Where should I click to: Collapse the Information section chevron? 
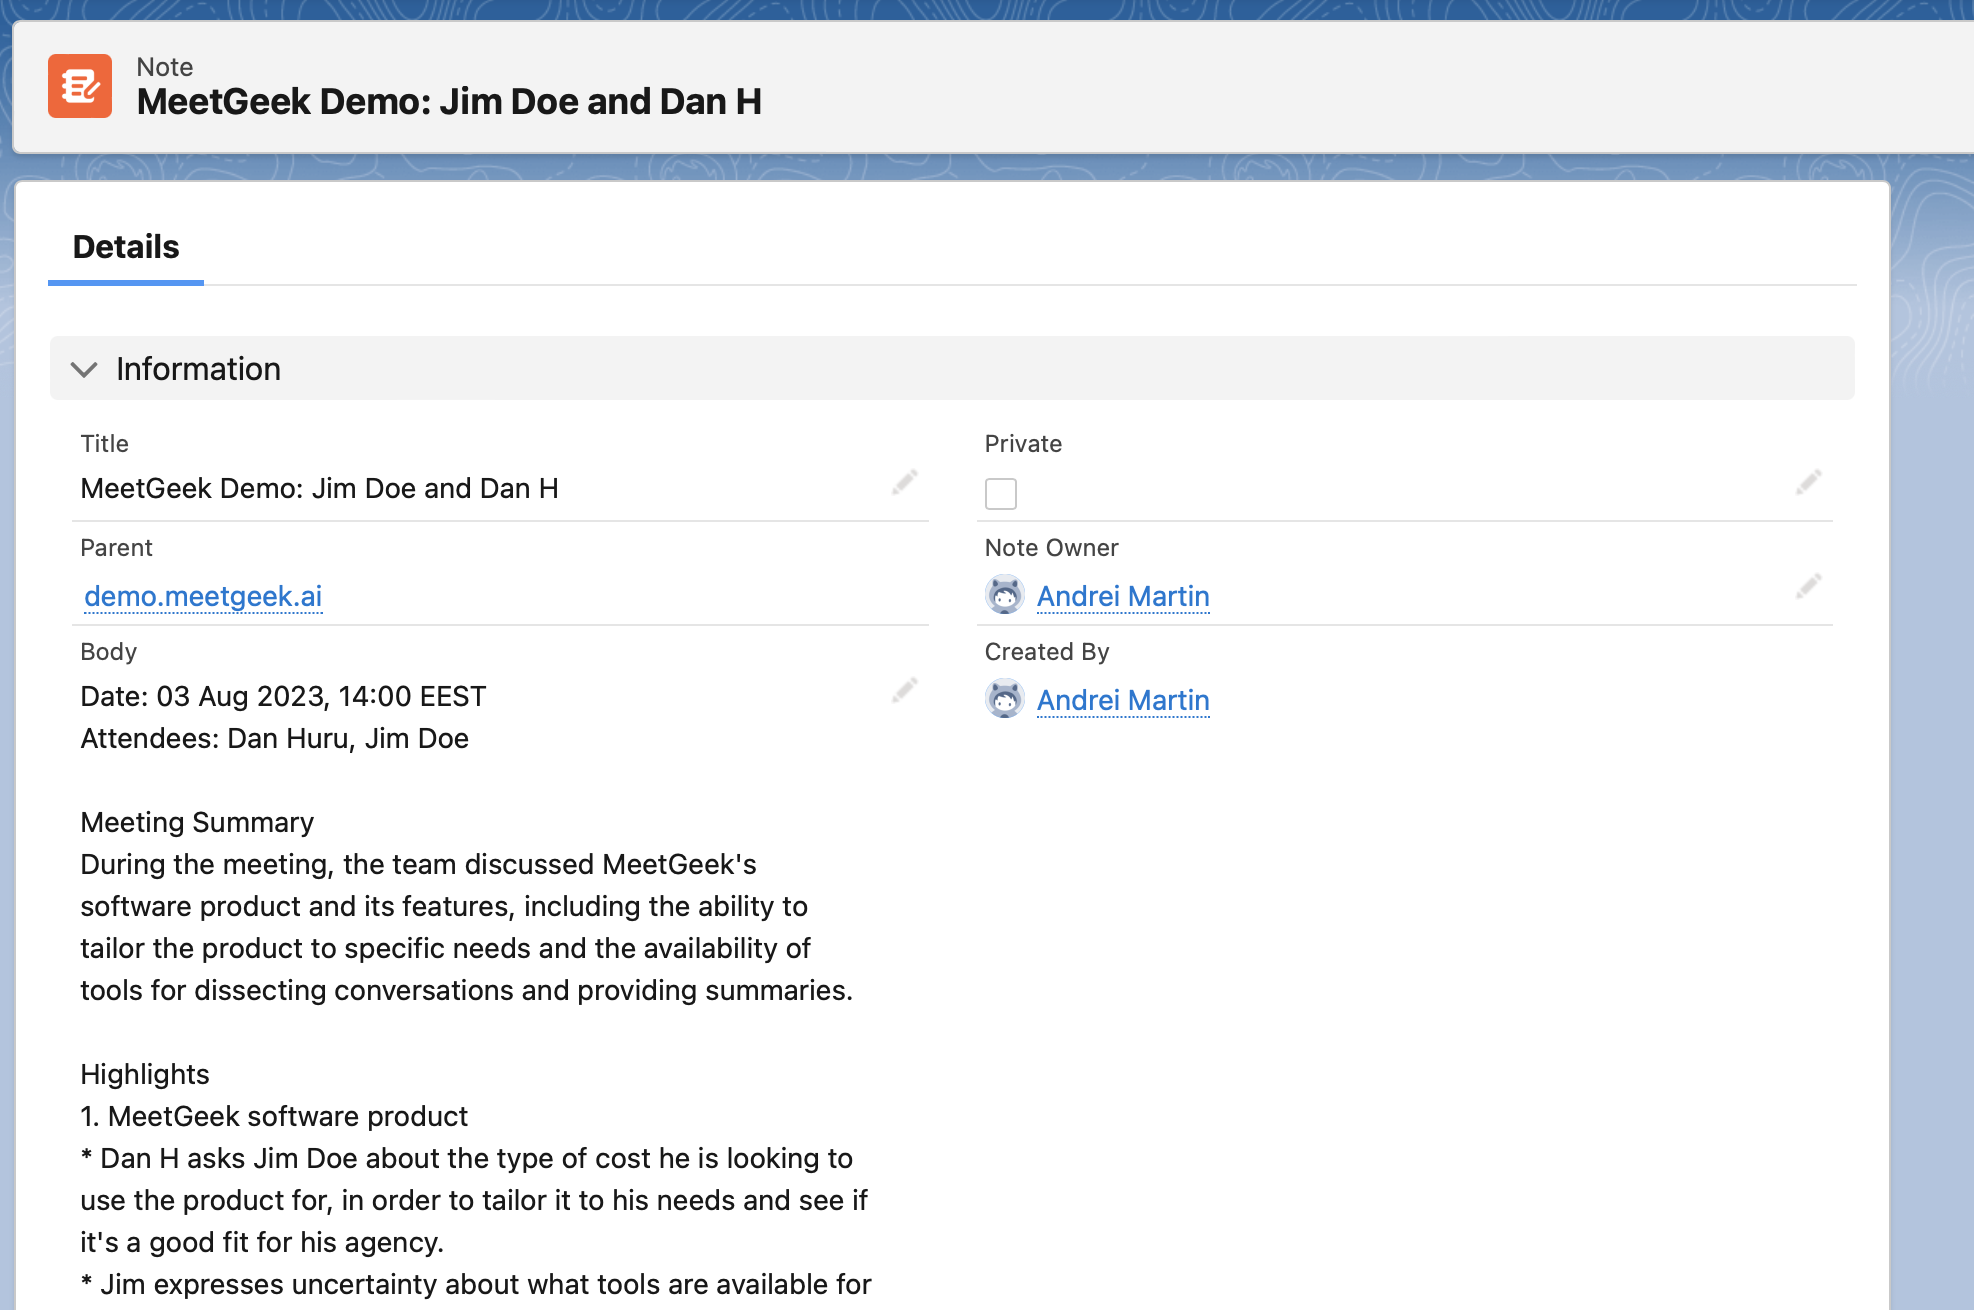[x=84, y=369]
